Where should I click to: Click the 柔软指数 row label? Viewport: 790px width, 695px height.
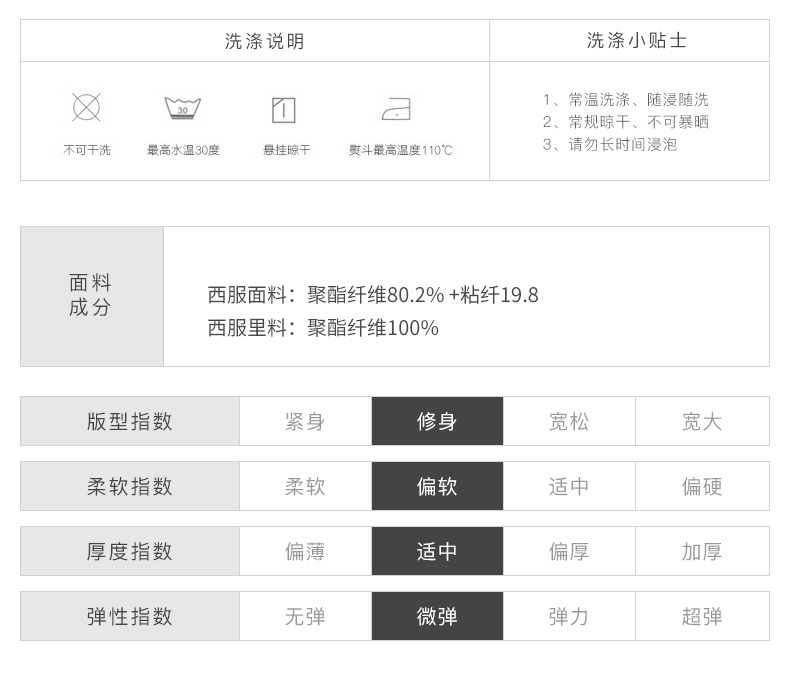coord(130,486)
